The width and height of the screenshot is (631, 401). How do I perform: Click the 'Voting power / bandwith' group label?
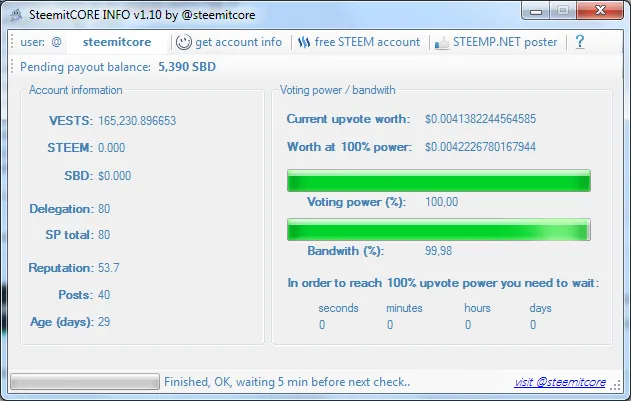click(x=338, y=90)
